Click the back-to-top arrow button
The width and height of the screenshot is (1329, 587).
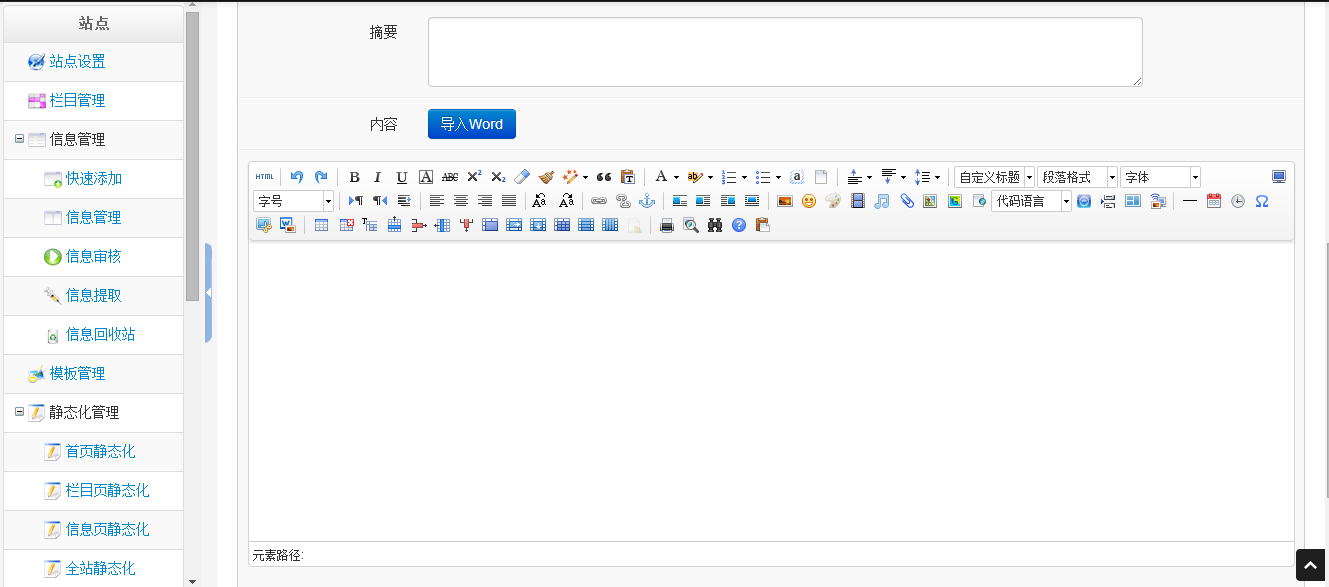(x=1310, y=565)
